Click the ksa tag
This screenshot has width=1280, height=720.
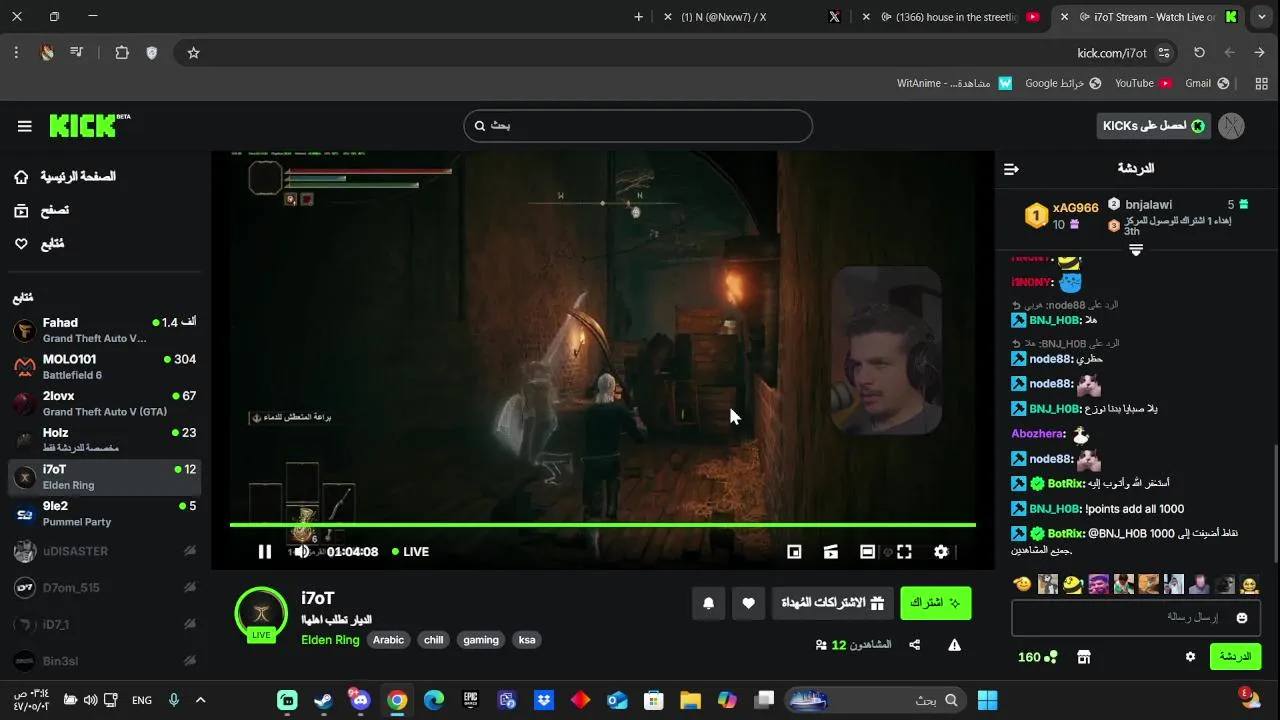[x=527, y=640]
